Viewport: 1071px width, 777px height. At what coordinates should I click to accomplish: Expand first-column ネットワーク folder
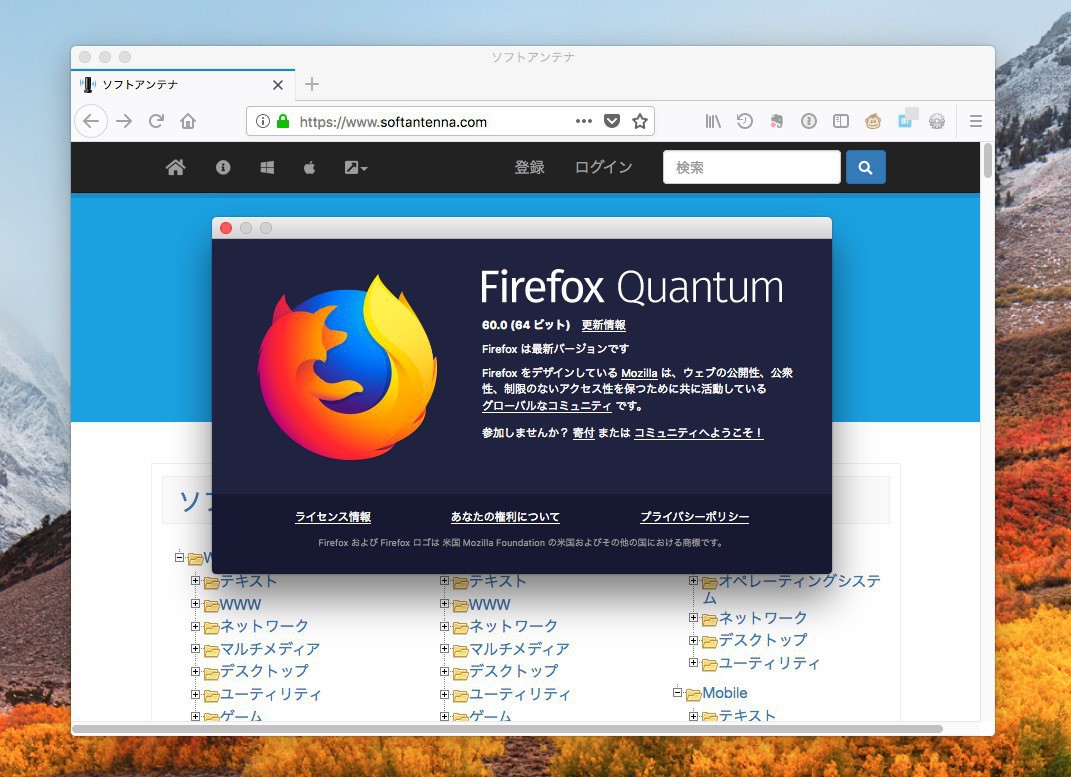click(195, 626)
